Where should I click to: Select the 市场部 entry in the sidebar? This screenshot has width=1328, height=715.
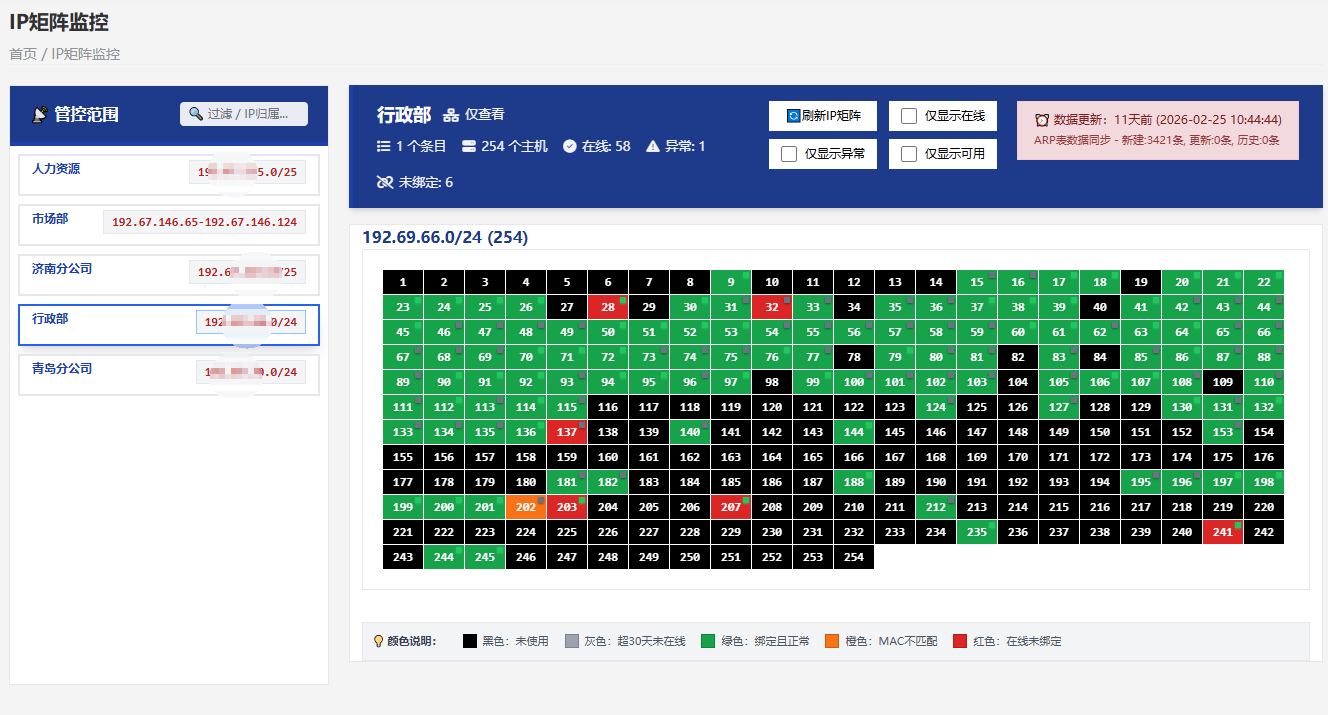point(52,217)
